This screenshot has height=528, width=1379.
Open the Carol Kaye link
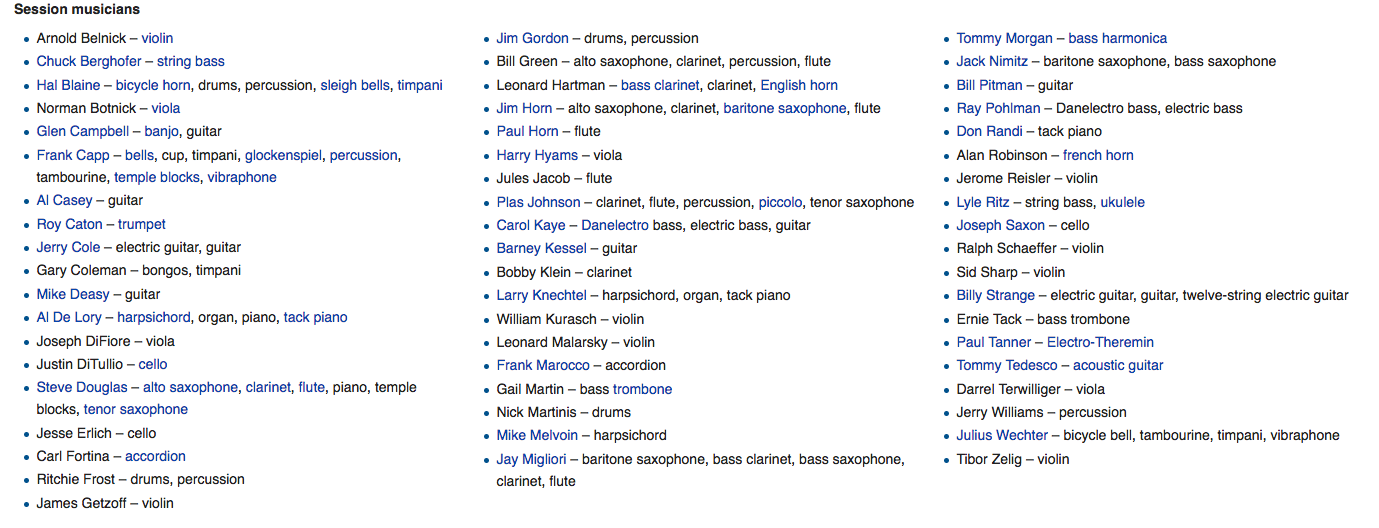click(x=527, y=225)
